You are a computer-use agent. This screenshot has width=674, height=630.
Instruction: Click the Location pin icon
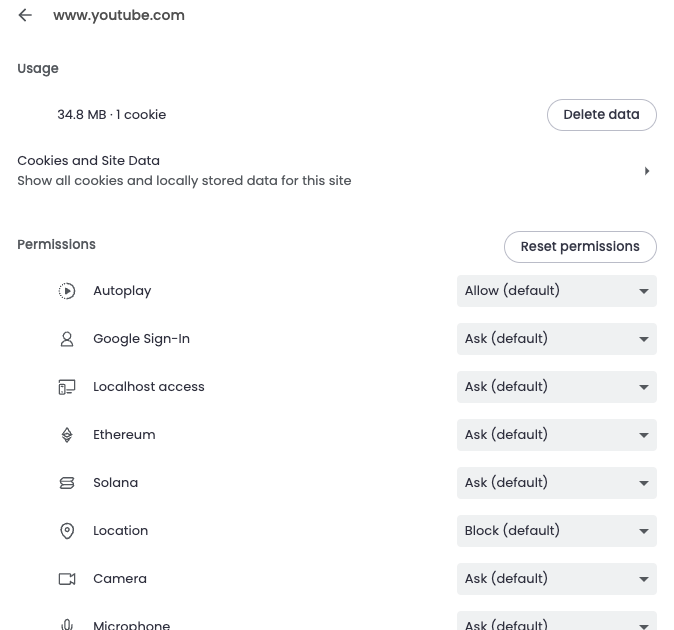pyautogui.click(x=67, y=531)
